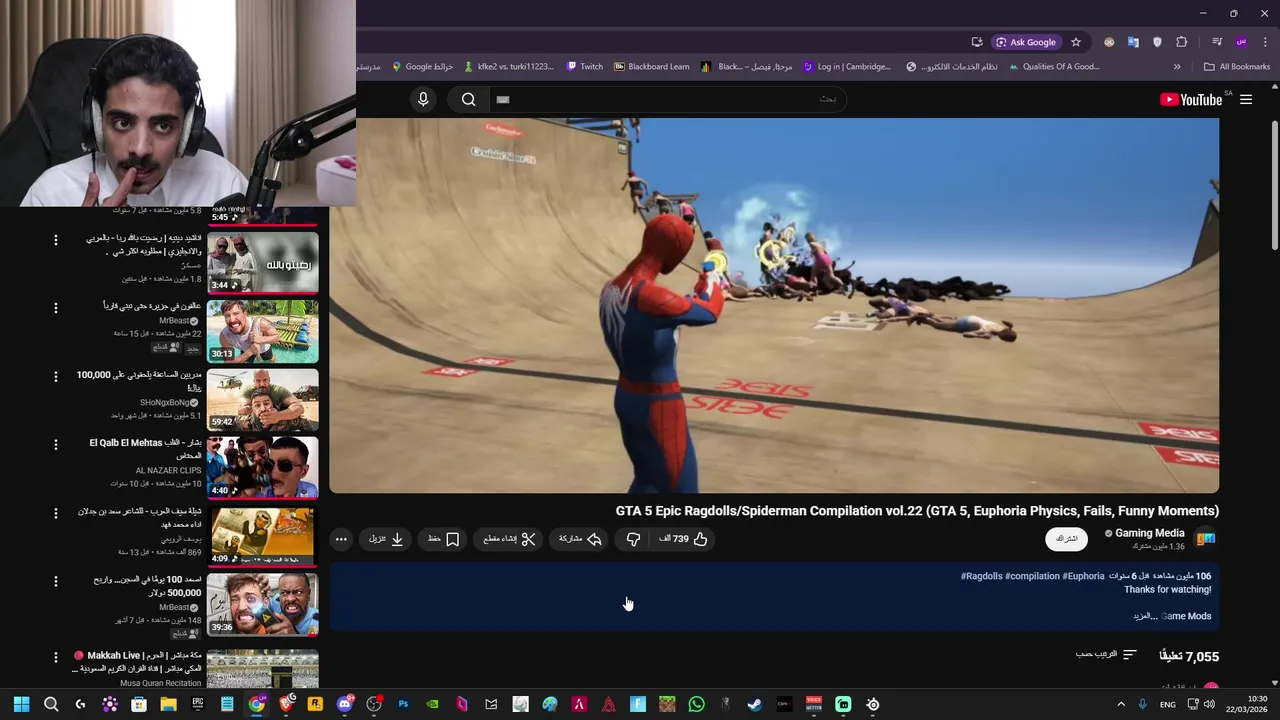Open Windows taskbar search
This screenshot has width=1280, height=720.
pyautogui.click(x=51, y=704)
